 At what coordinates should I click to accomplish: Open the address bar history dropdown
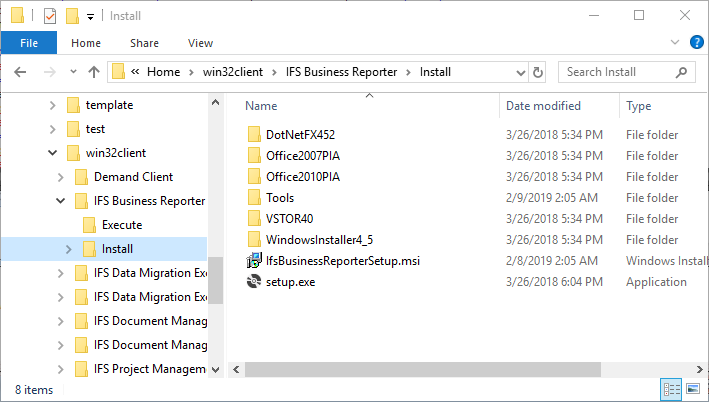520,72
